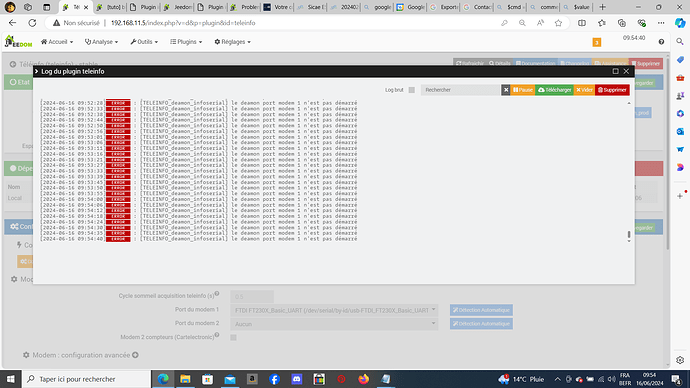Viewport: 690px width, 388px height.
Task: Open new browser tab with plus
Action: tap(602, 7)
